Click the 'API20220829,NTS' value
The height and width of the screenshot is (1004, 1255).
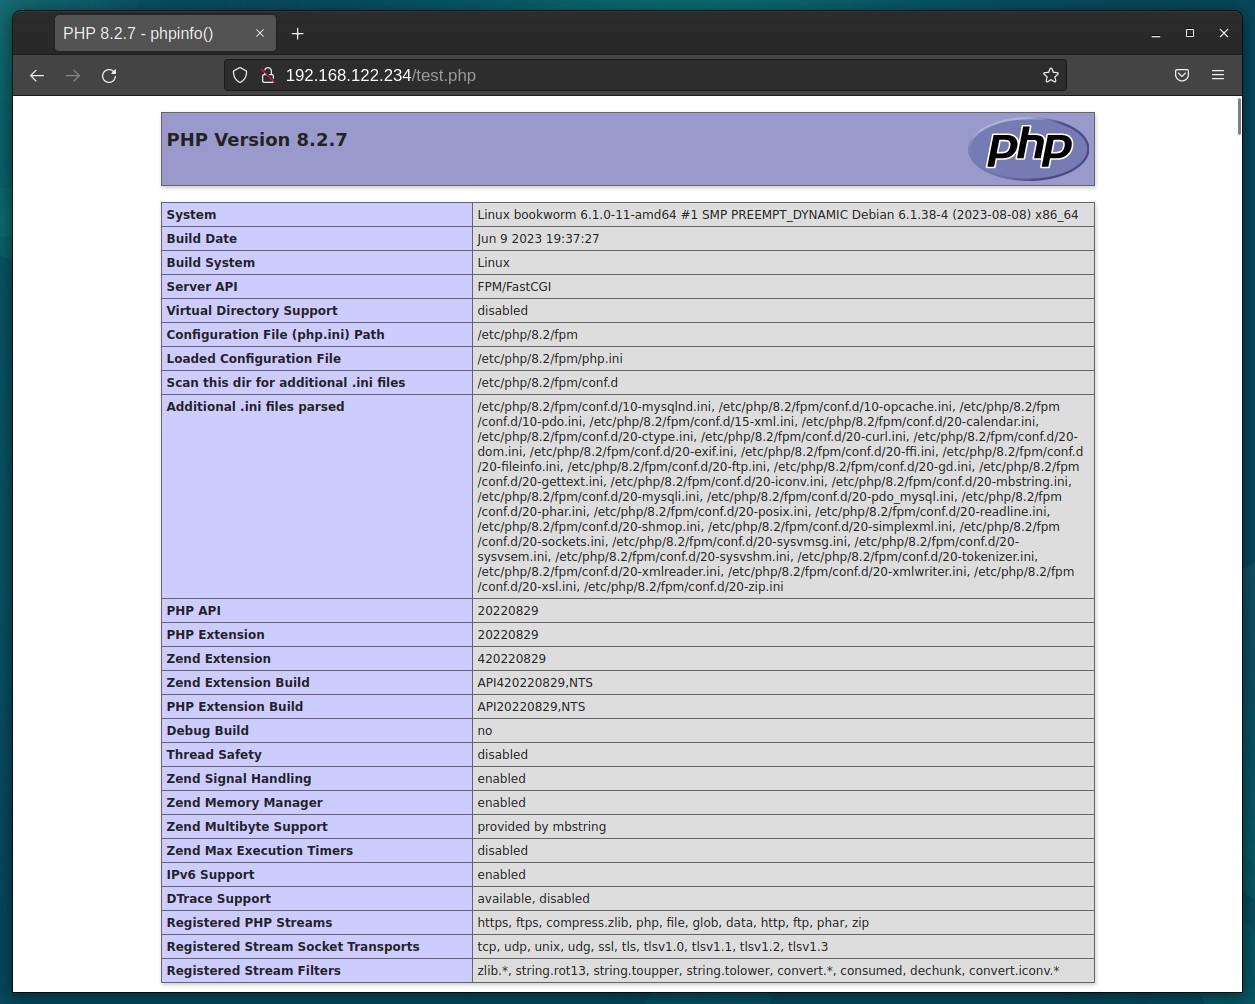[x=531, y=707]
